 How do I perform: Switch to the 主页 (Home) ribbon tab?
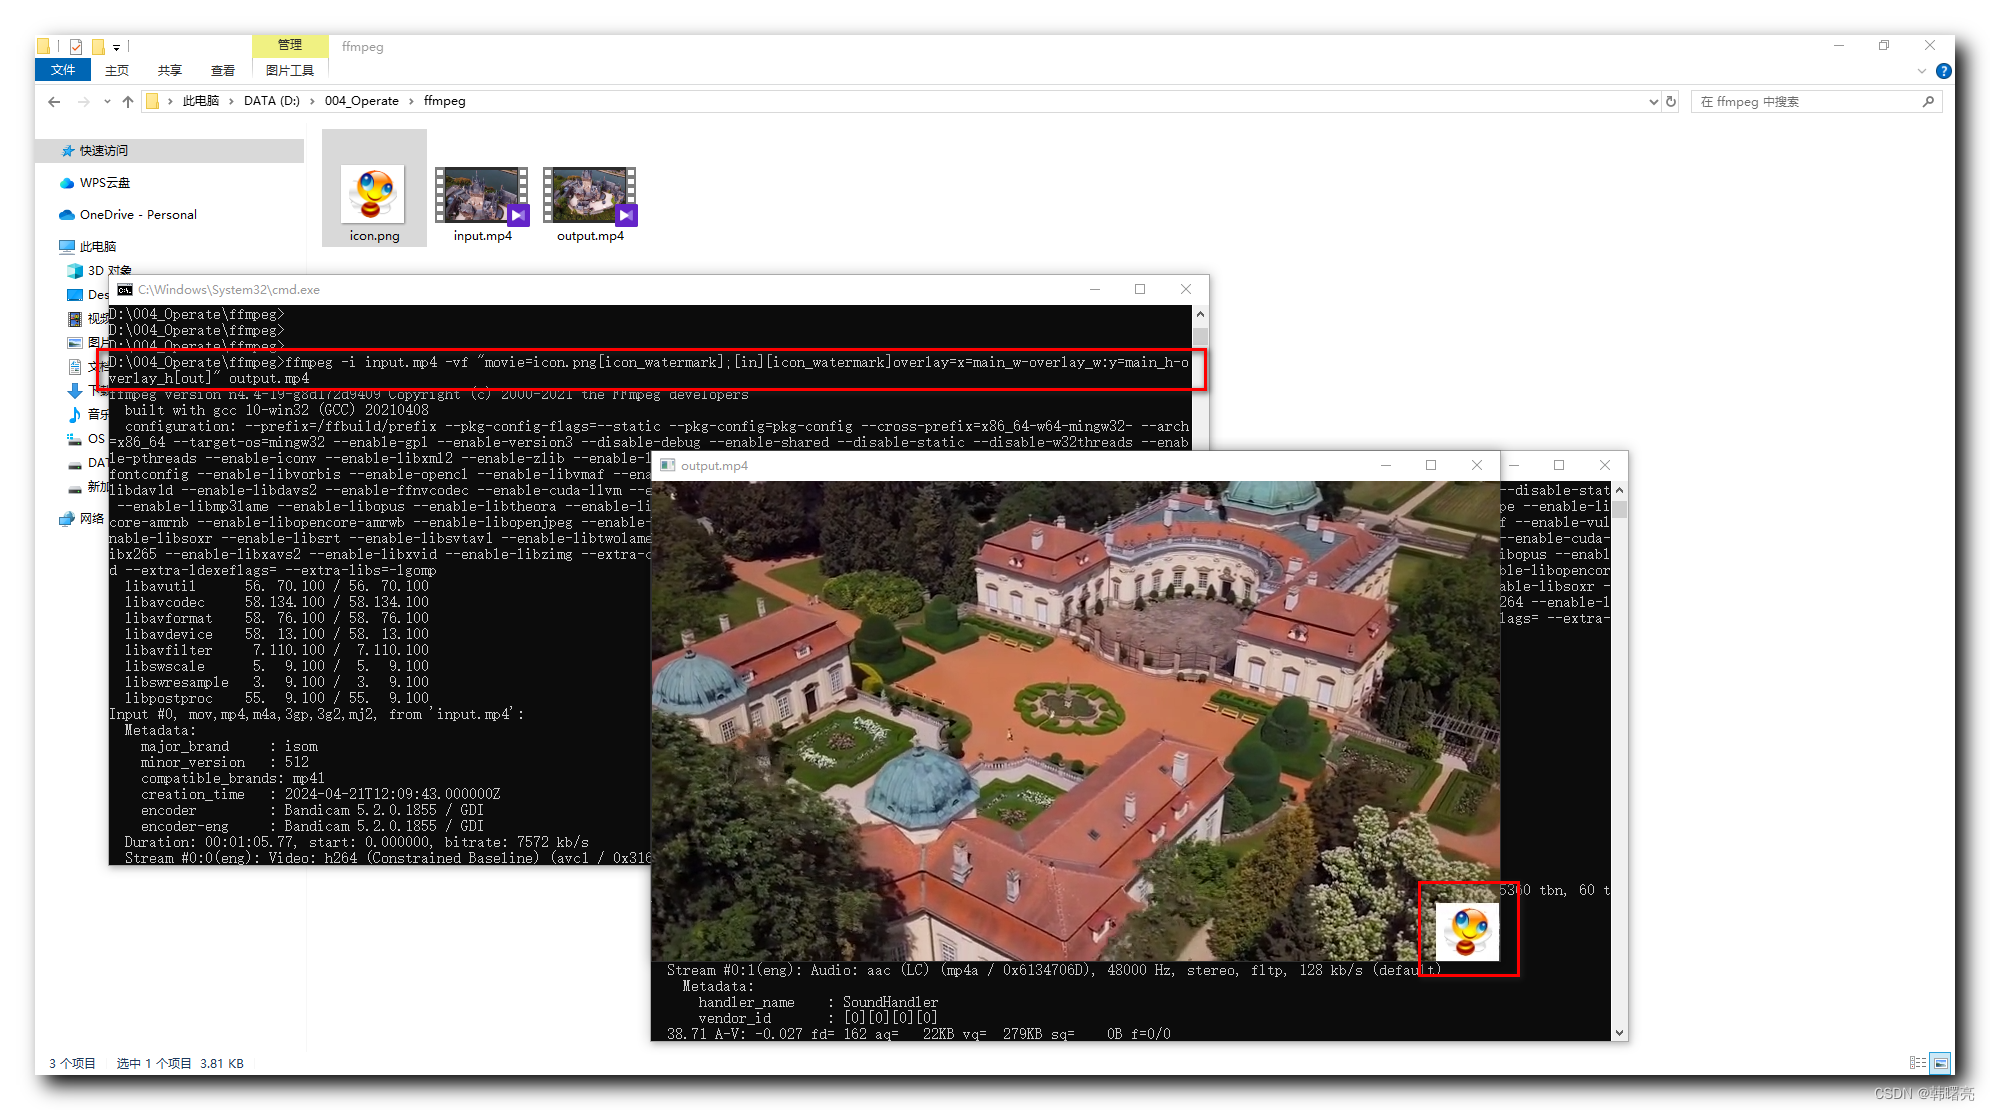pyautogui.click(x=117, y=70)
